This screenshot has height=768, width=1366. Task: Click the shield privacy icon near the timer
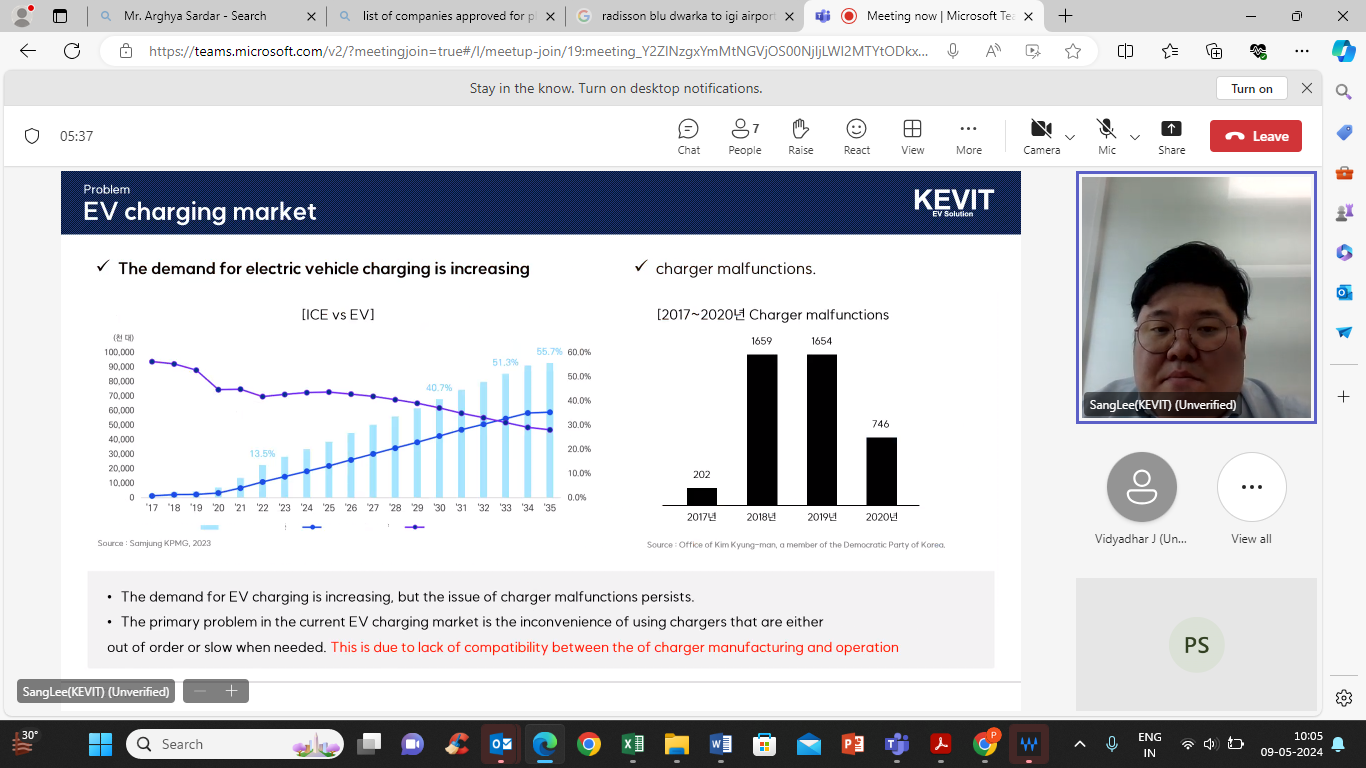click(x=32, y=136)
